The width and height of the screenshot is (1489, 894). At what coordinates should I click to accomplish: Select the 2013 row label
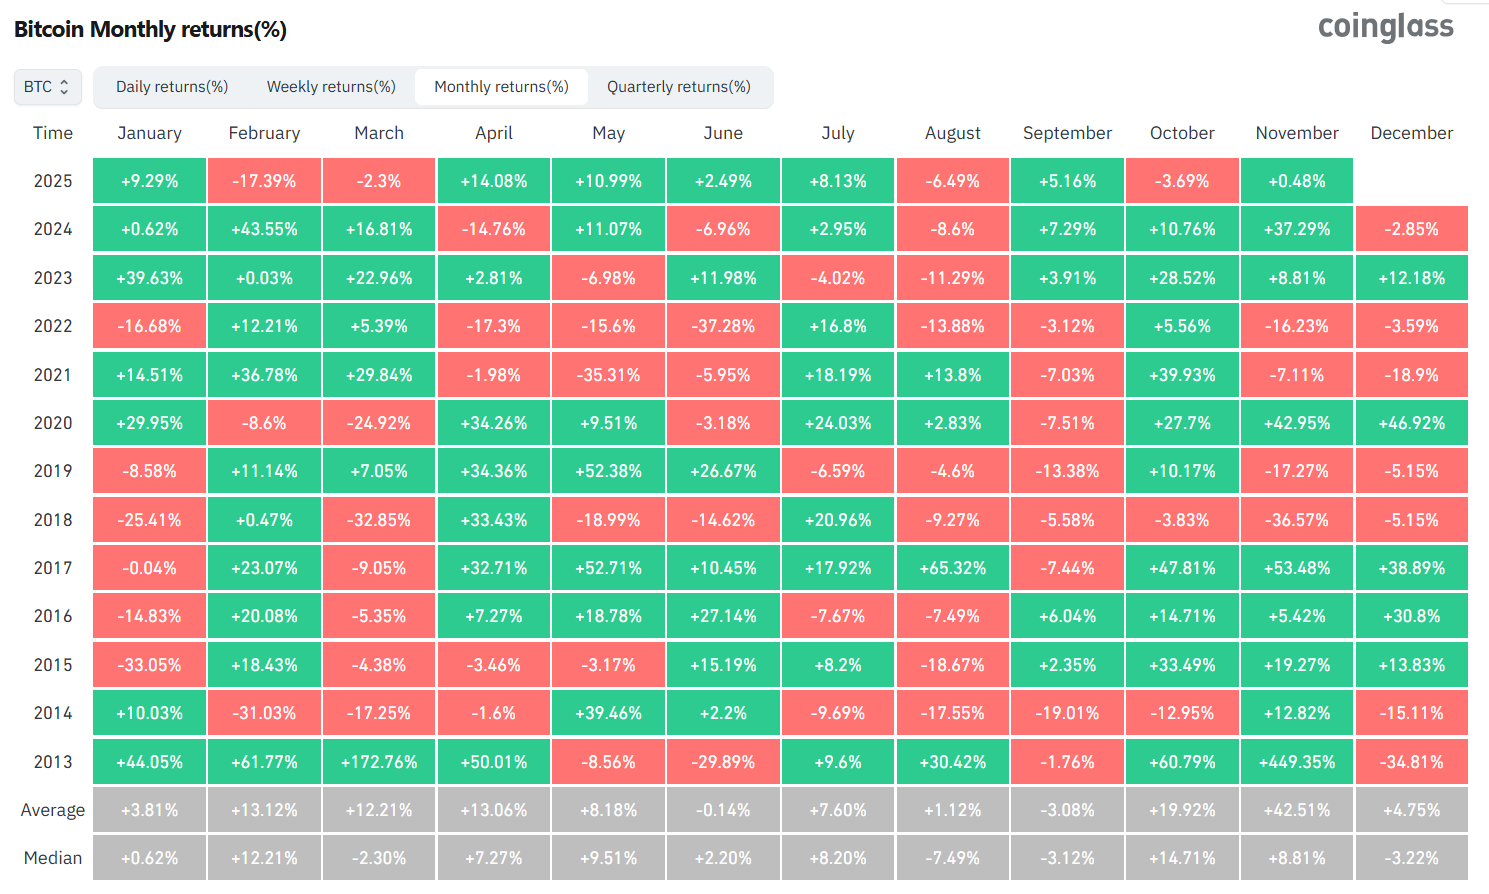(53, 762)
